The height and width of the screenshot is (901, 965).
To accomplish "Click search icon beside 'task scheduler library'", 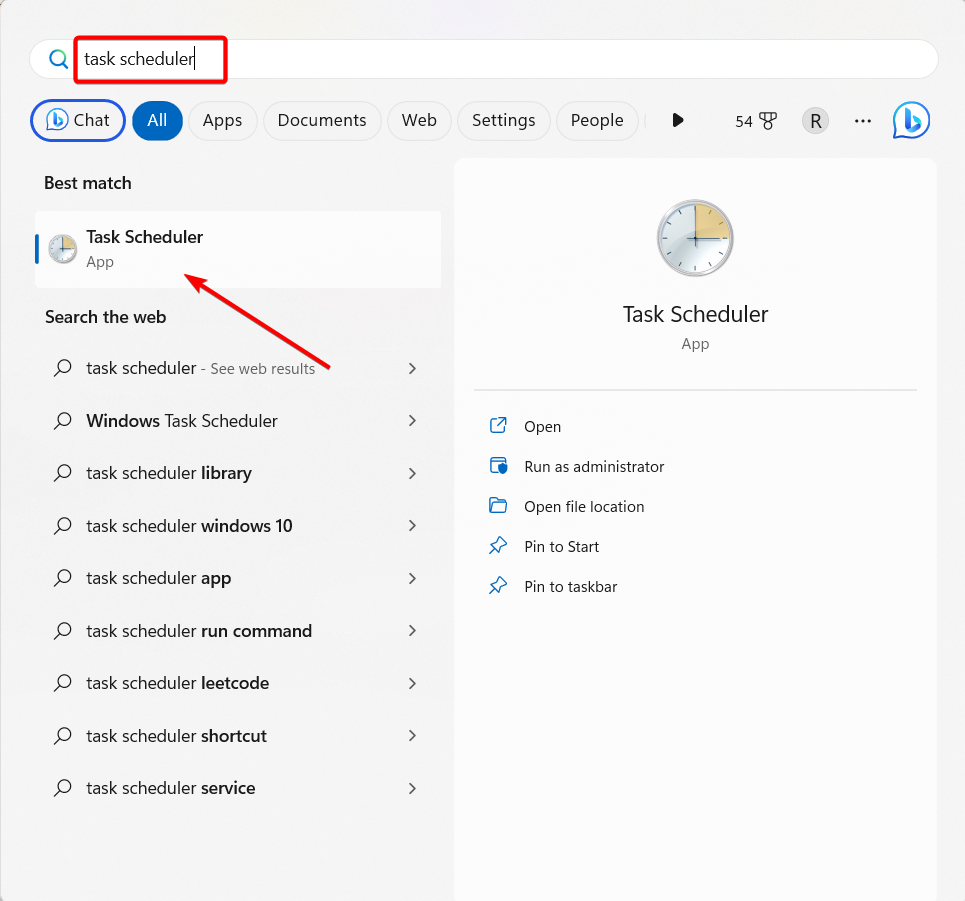I will pos(63,473).
